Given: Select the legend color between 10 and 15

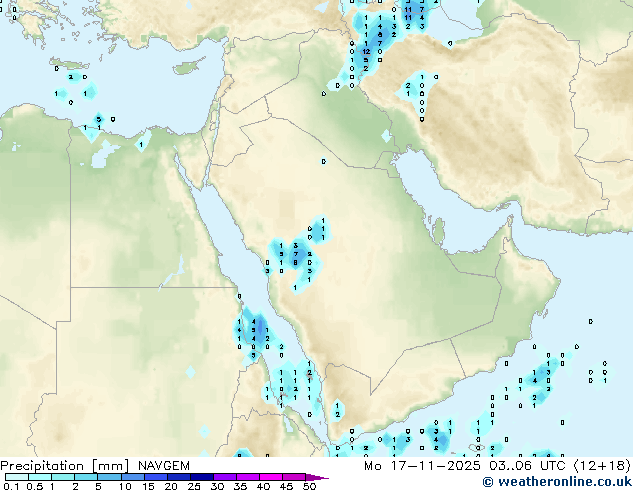Looking at the screenshot, I should tap(132, 477).
